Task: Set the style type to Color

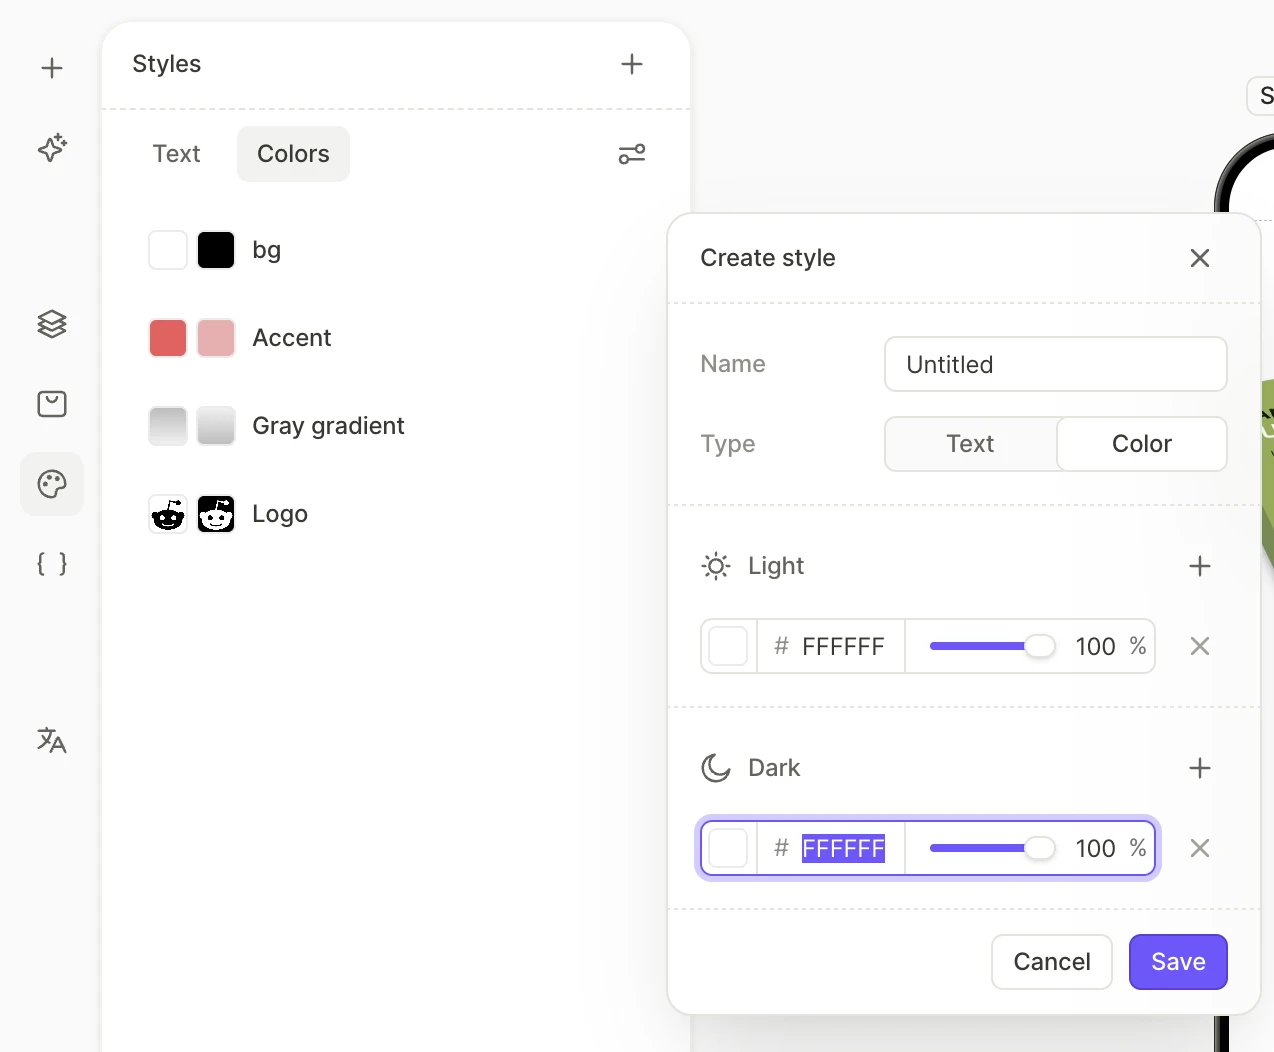Action: (1142, 444)
